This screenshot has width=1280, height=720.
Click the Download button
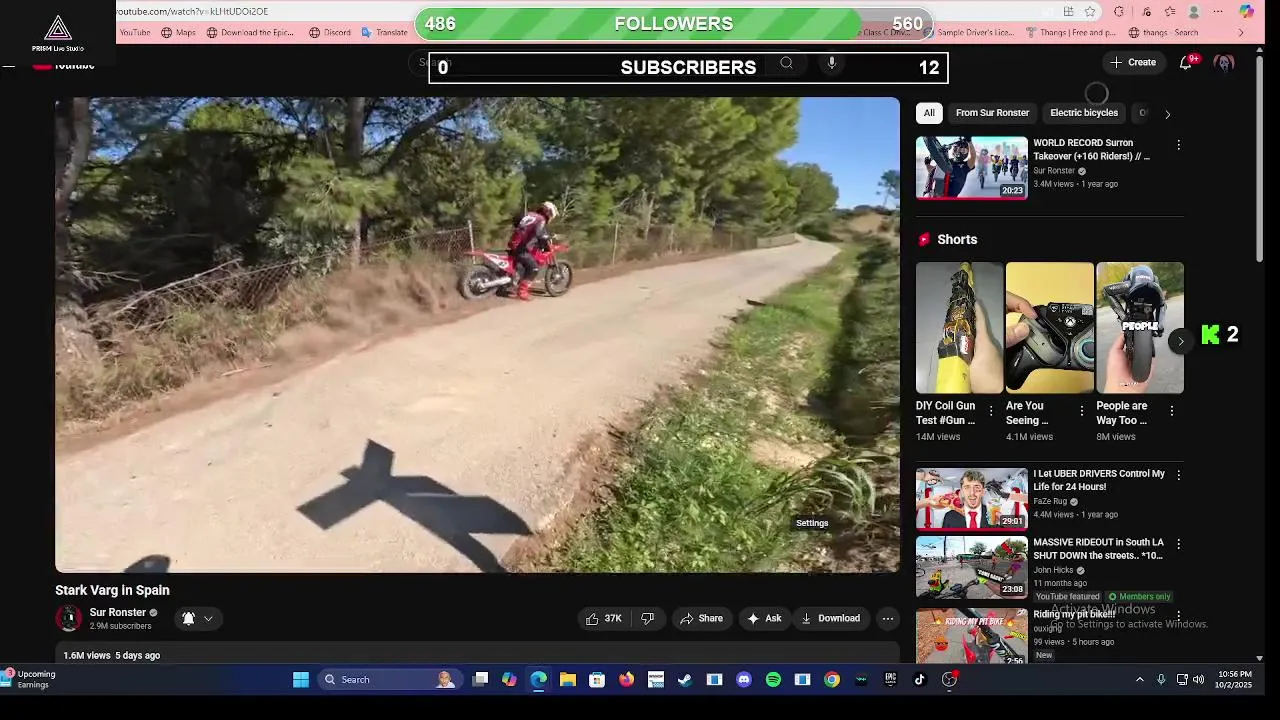pyautogui.click(x=830, y=618)
